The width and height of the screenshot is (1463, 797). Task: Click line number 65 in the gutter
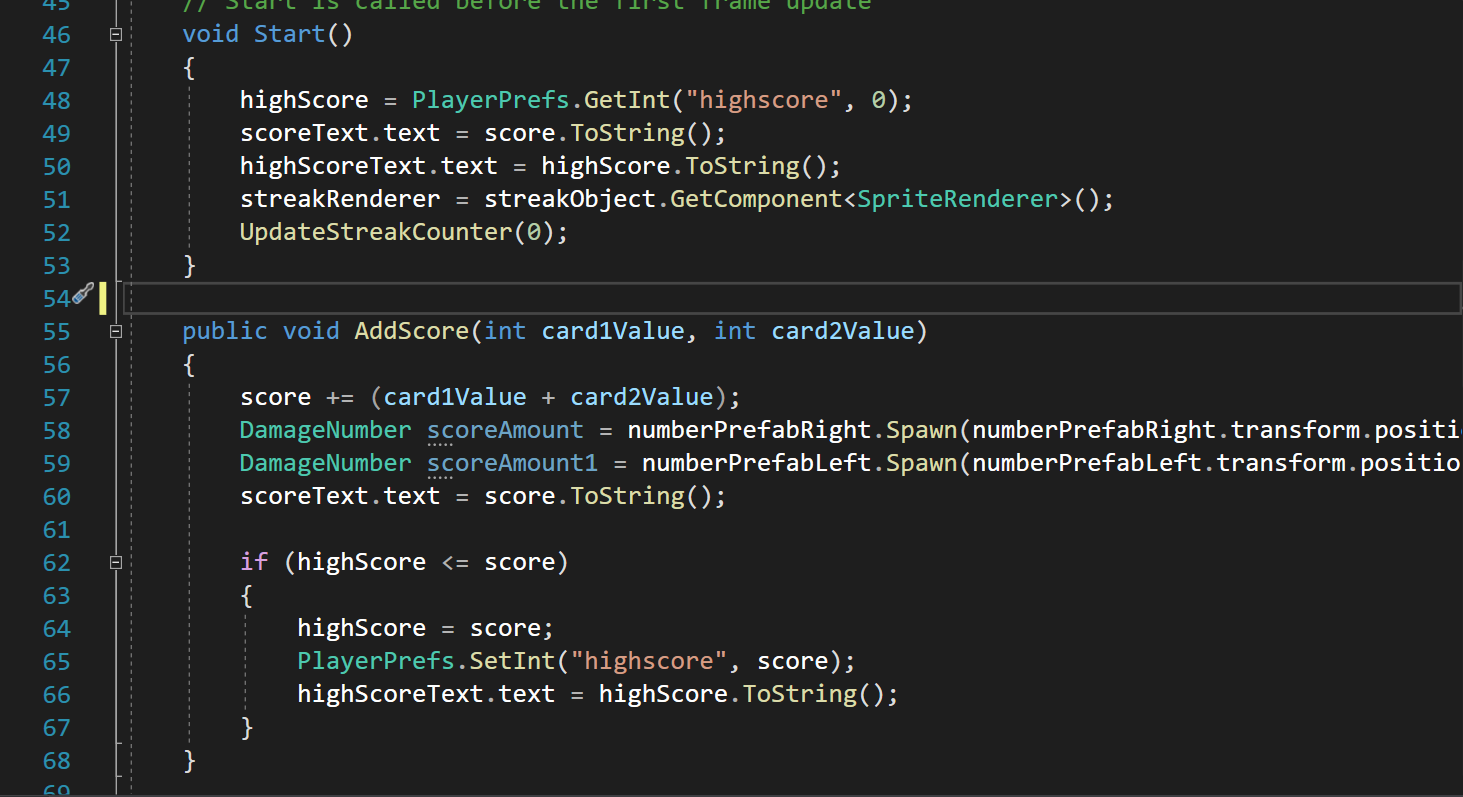pyautogui.click(x=57, y=661)
